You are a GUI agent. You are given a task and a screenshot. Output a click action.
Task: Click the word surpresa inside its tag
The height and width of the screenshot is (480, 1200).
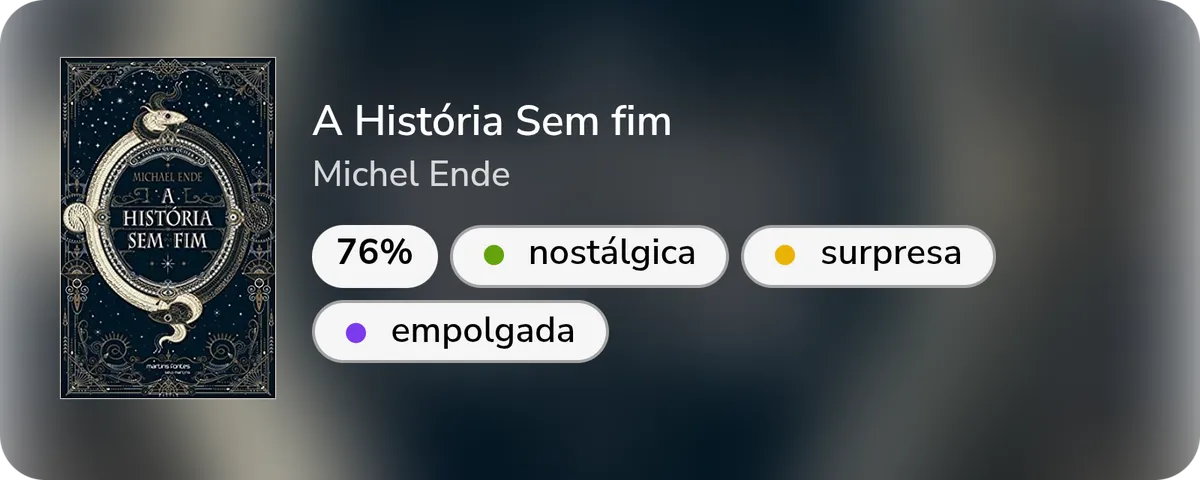pyautogui.click(x=891, y=254)
